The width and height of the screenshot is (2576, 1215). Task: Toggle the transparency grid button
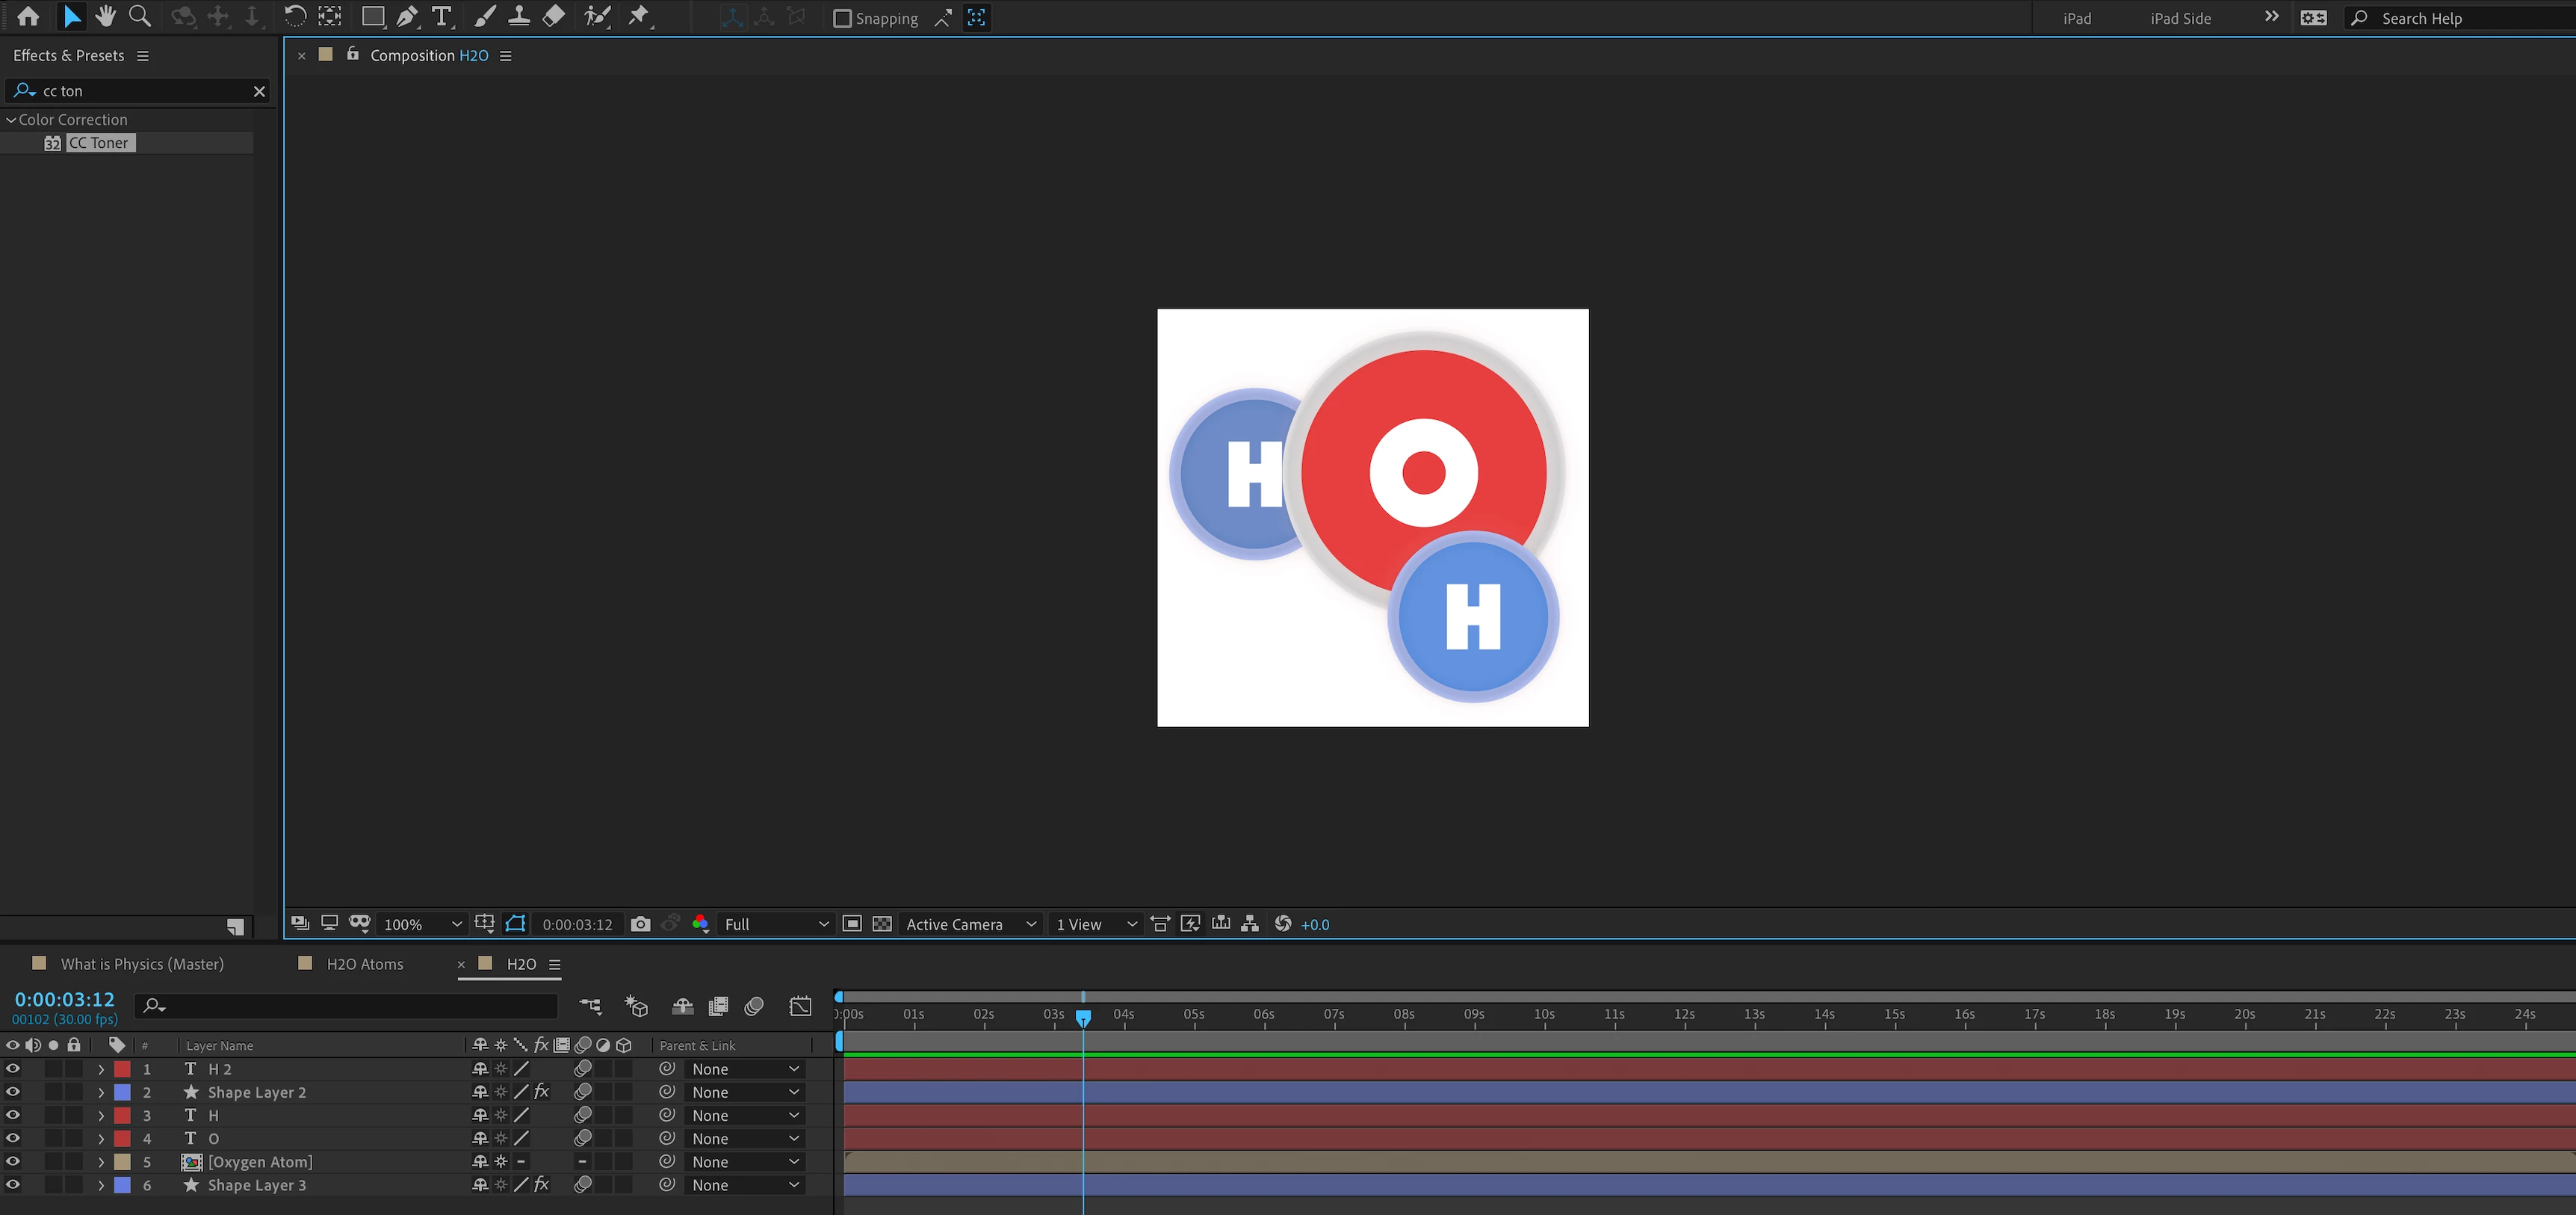pyautogui.click(x=882, y=924)
